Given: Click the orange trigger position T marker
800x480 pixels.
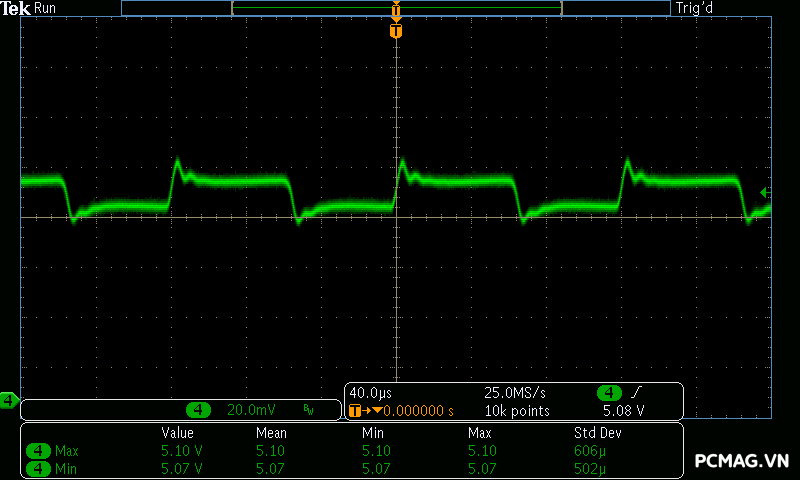Looking at the screenshot, I should [x=396, y=32].
